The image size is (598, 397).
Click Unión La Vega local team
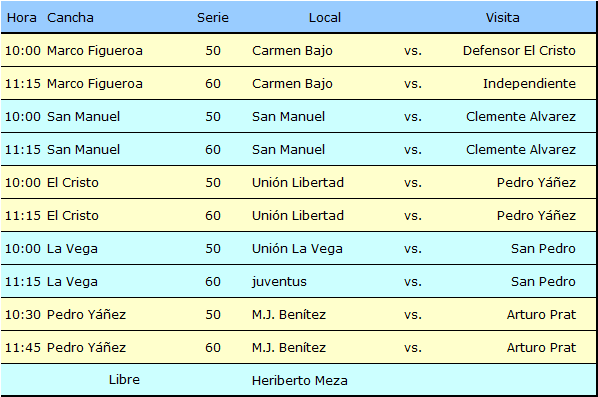click(x=297, y=248)
